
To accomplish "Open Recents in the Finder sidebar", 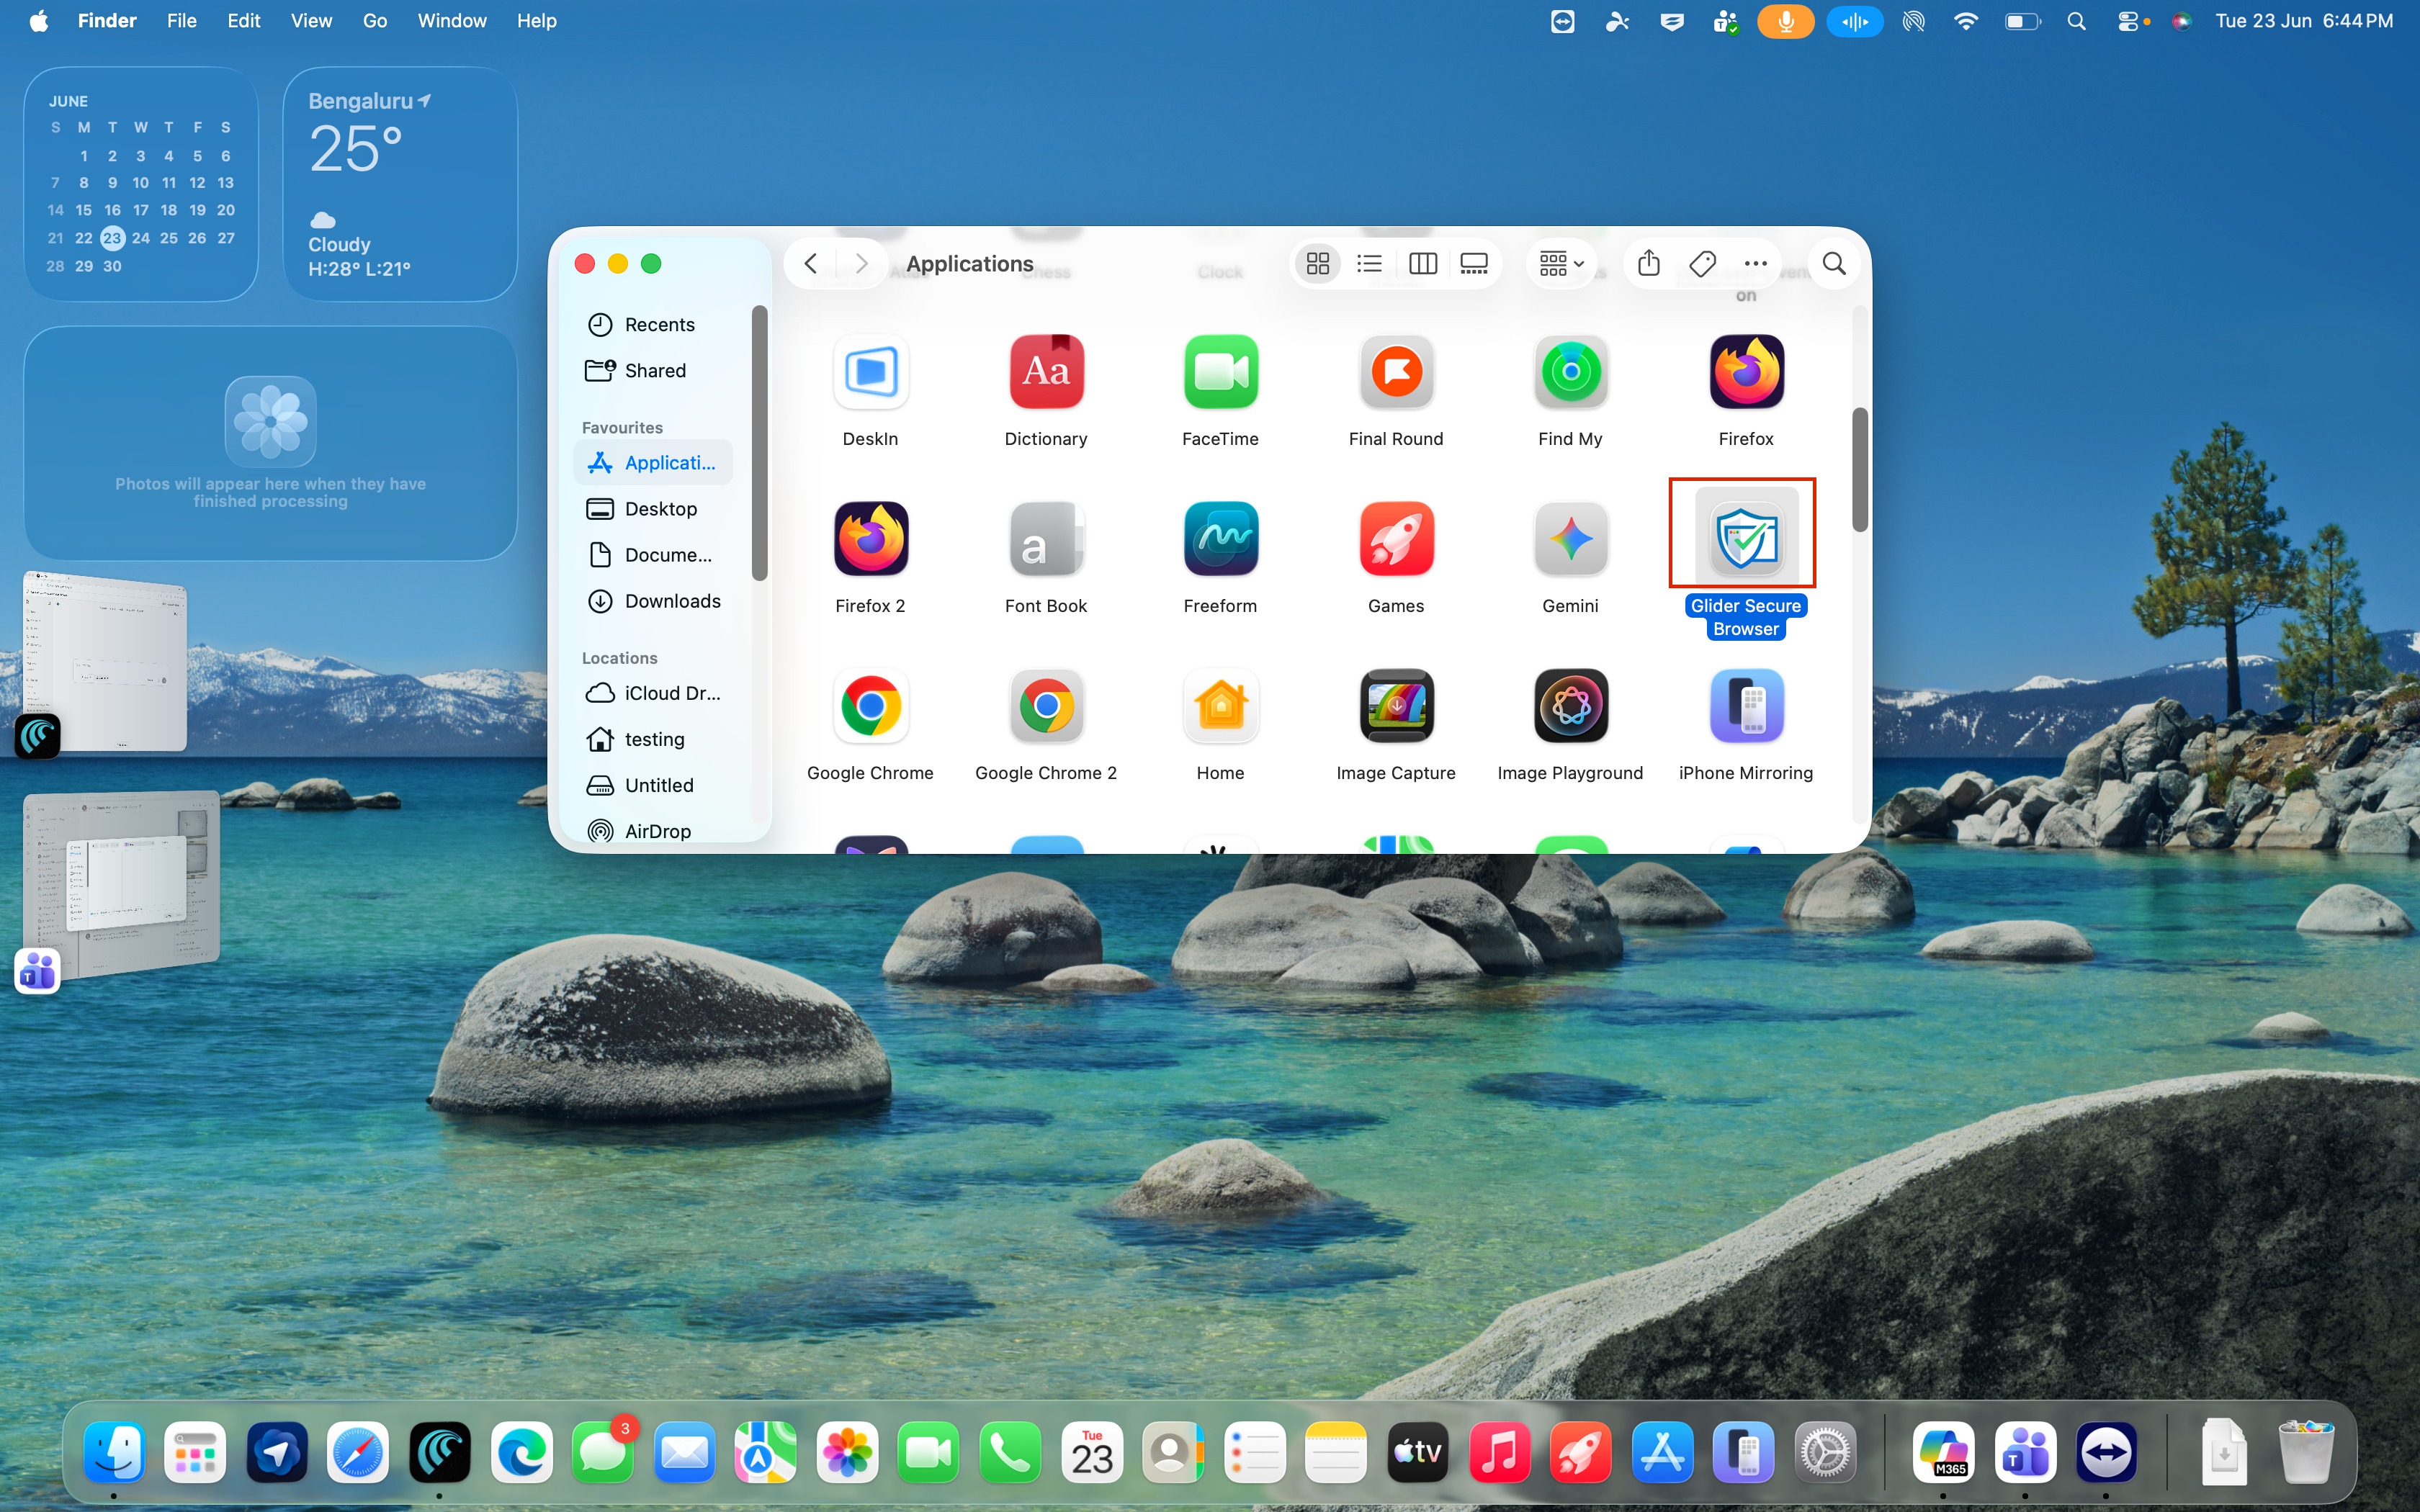I will [x=653, y=325].
